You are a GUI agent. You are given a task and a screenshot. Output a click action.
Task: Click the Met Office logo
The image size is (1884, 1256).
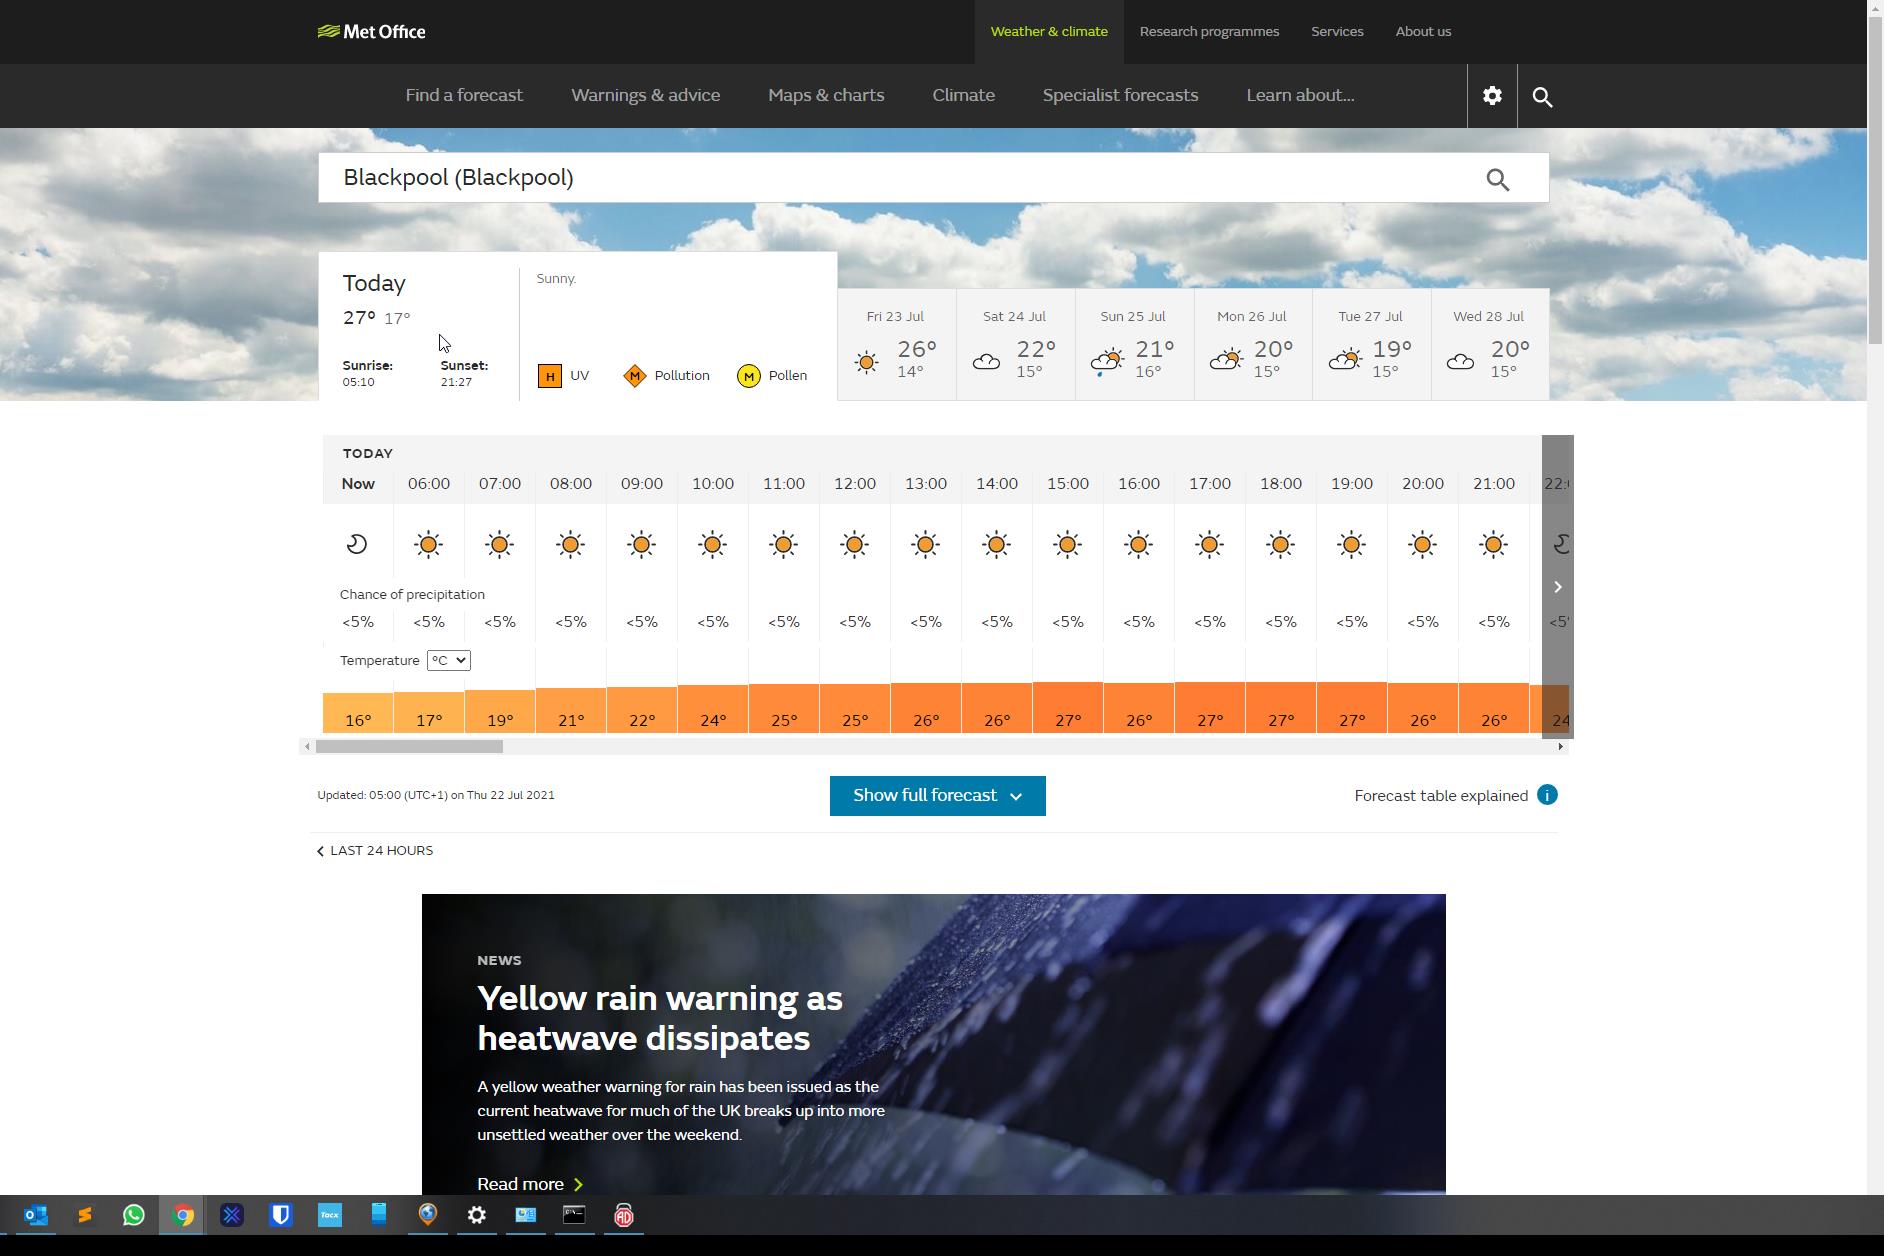371,32
